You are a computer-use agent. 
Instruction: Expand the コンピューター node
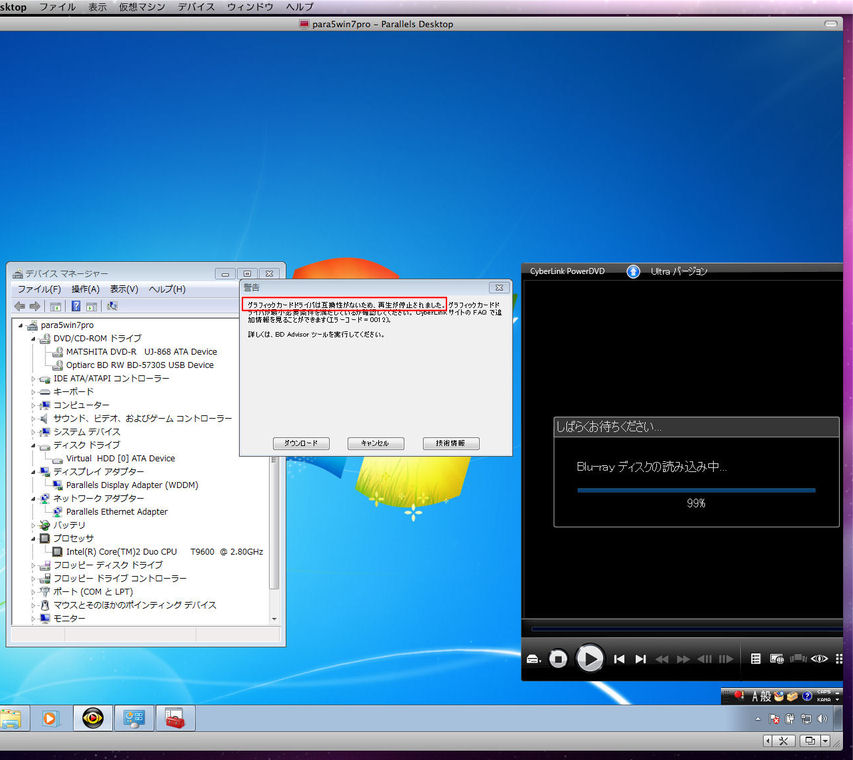(x=33, y=405)
